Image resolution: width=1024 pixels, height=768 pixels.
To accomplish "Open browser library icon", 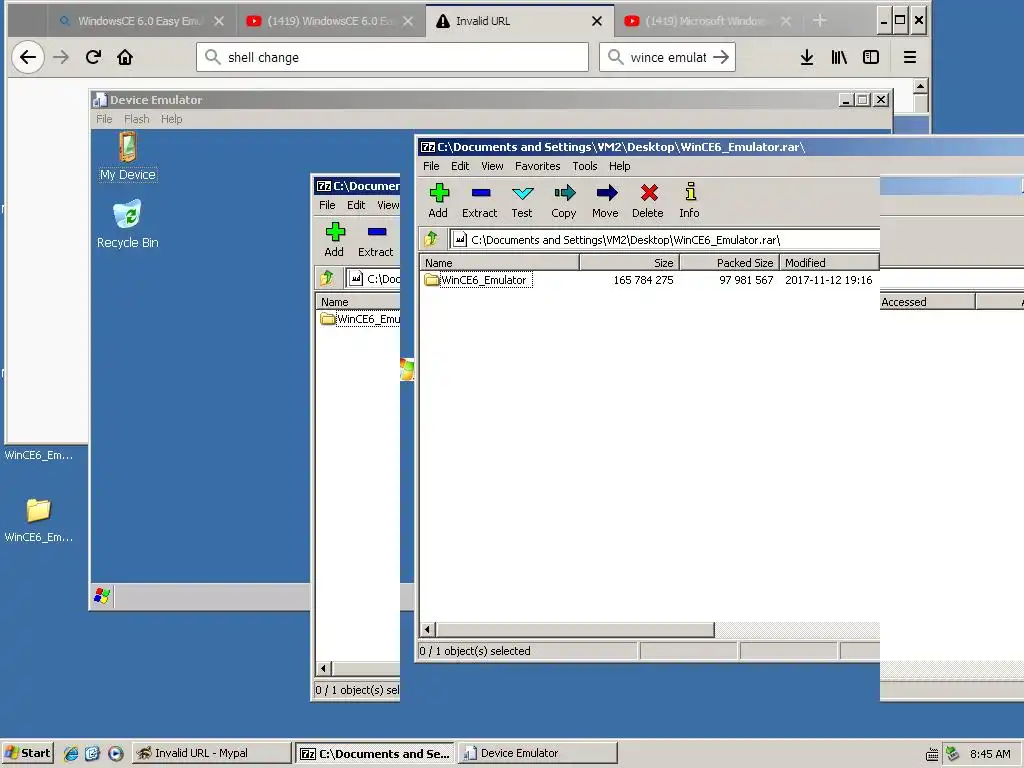I will 839,57.
